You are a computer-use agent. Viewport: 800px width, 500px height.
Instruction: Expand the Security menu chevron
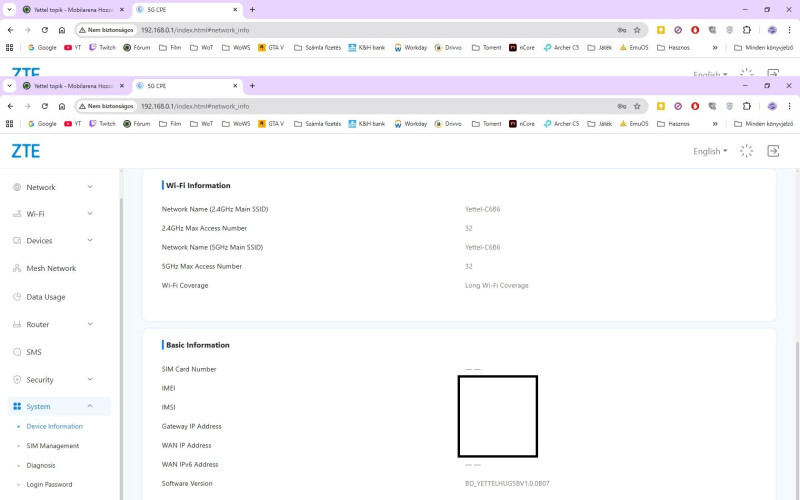point(90,379)
